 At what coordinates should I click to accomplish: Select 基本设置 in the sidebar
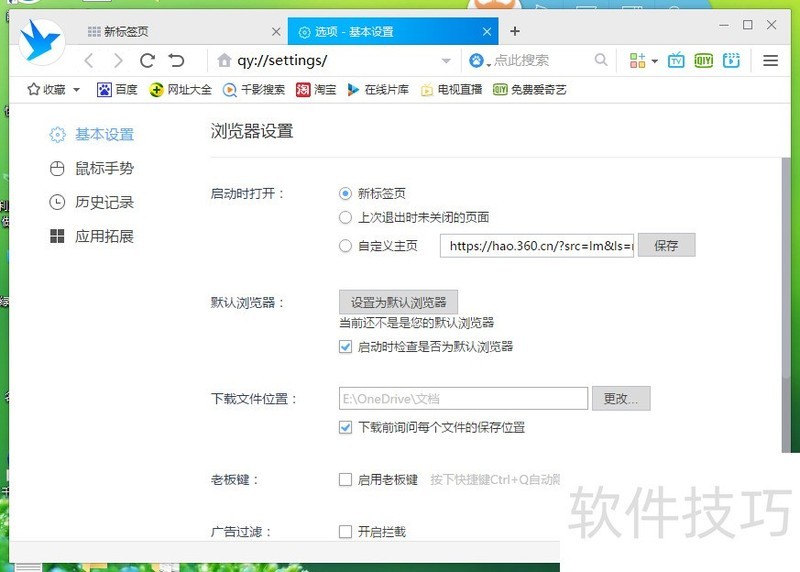92,134
